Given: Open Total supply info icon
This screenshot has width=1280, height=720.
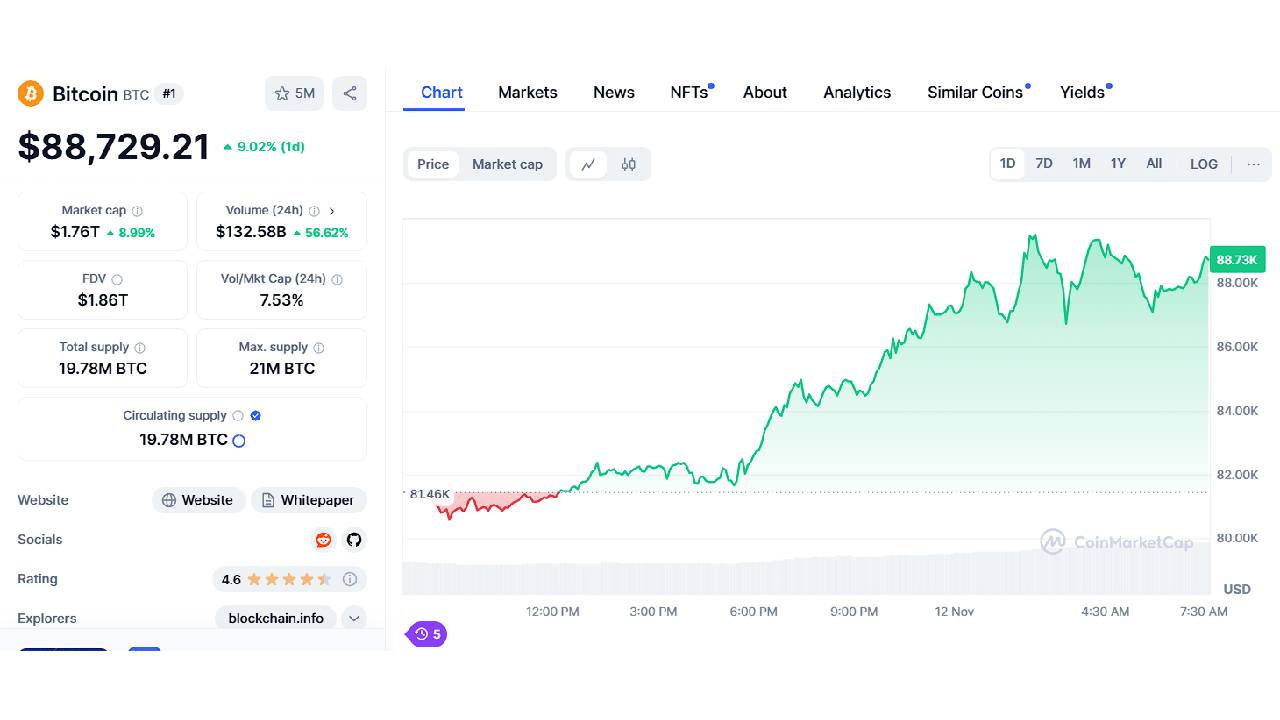Looking at the screenshot, I should click(140, 348).
